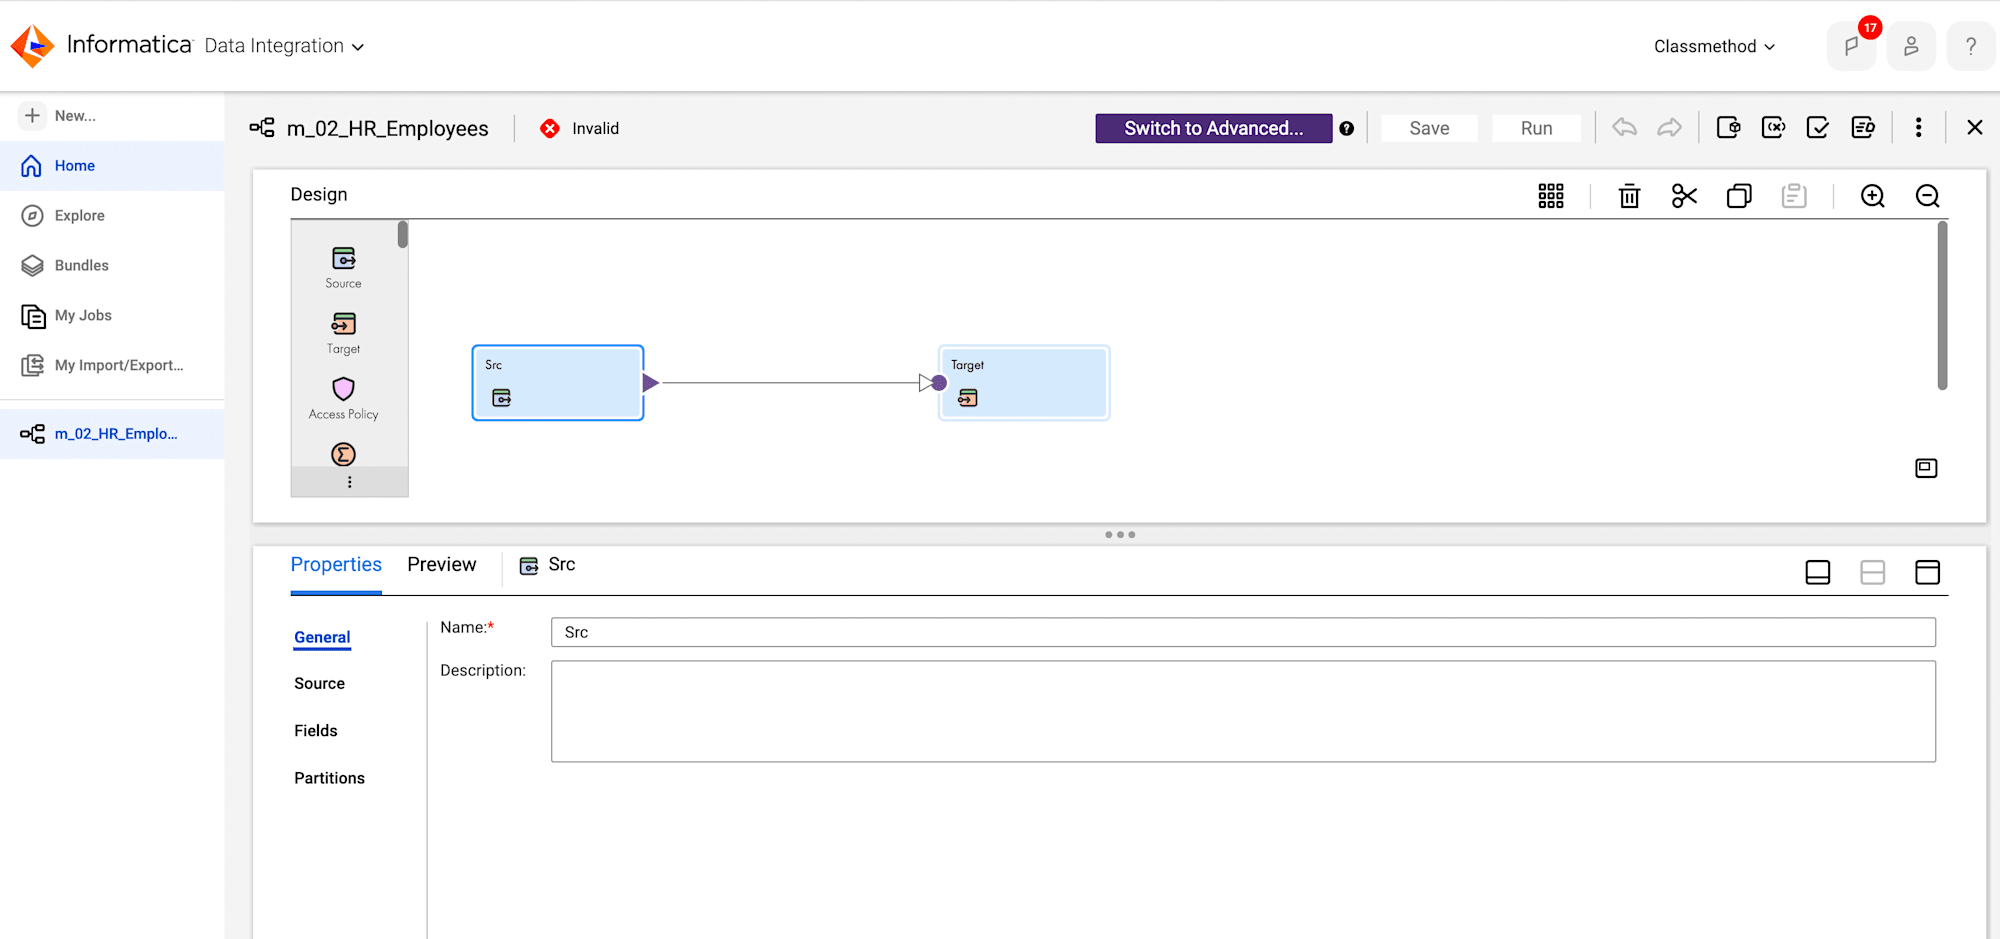Click the Src node output arrow port
The image size is (2000, 939).
[650, 383]
